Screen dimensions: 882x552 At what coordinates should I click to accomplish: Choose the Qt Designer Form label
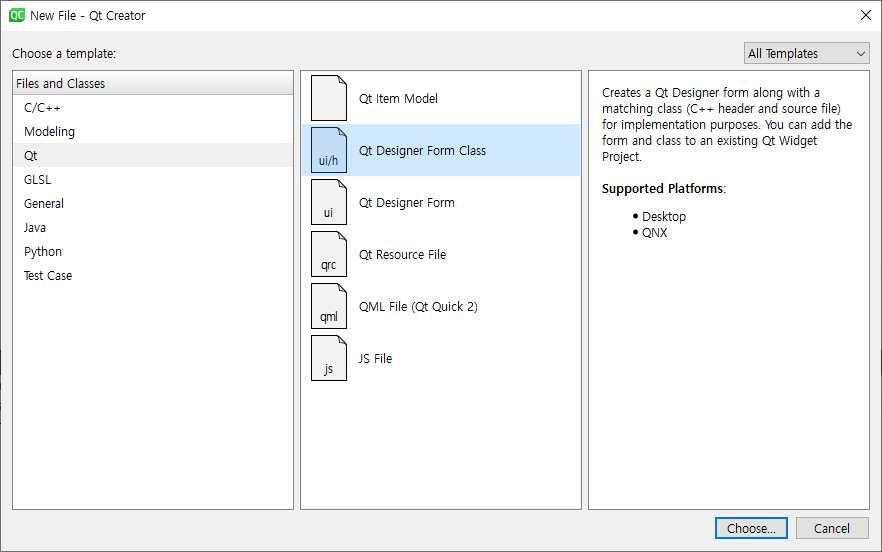click(x=407, y=203)
